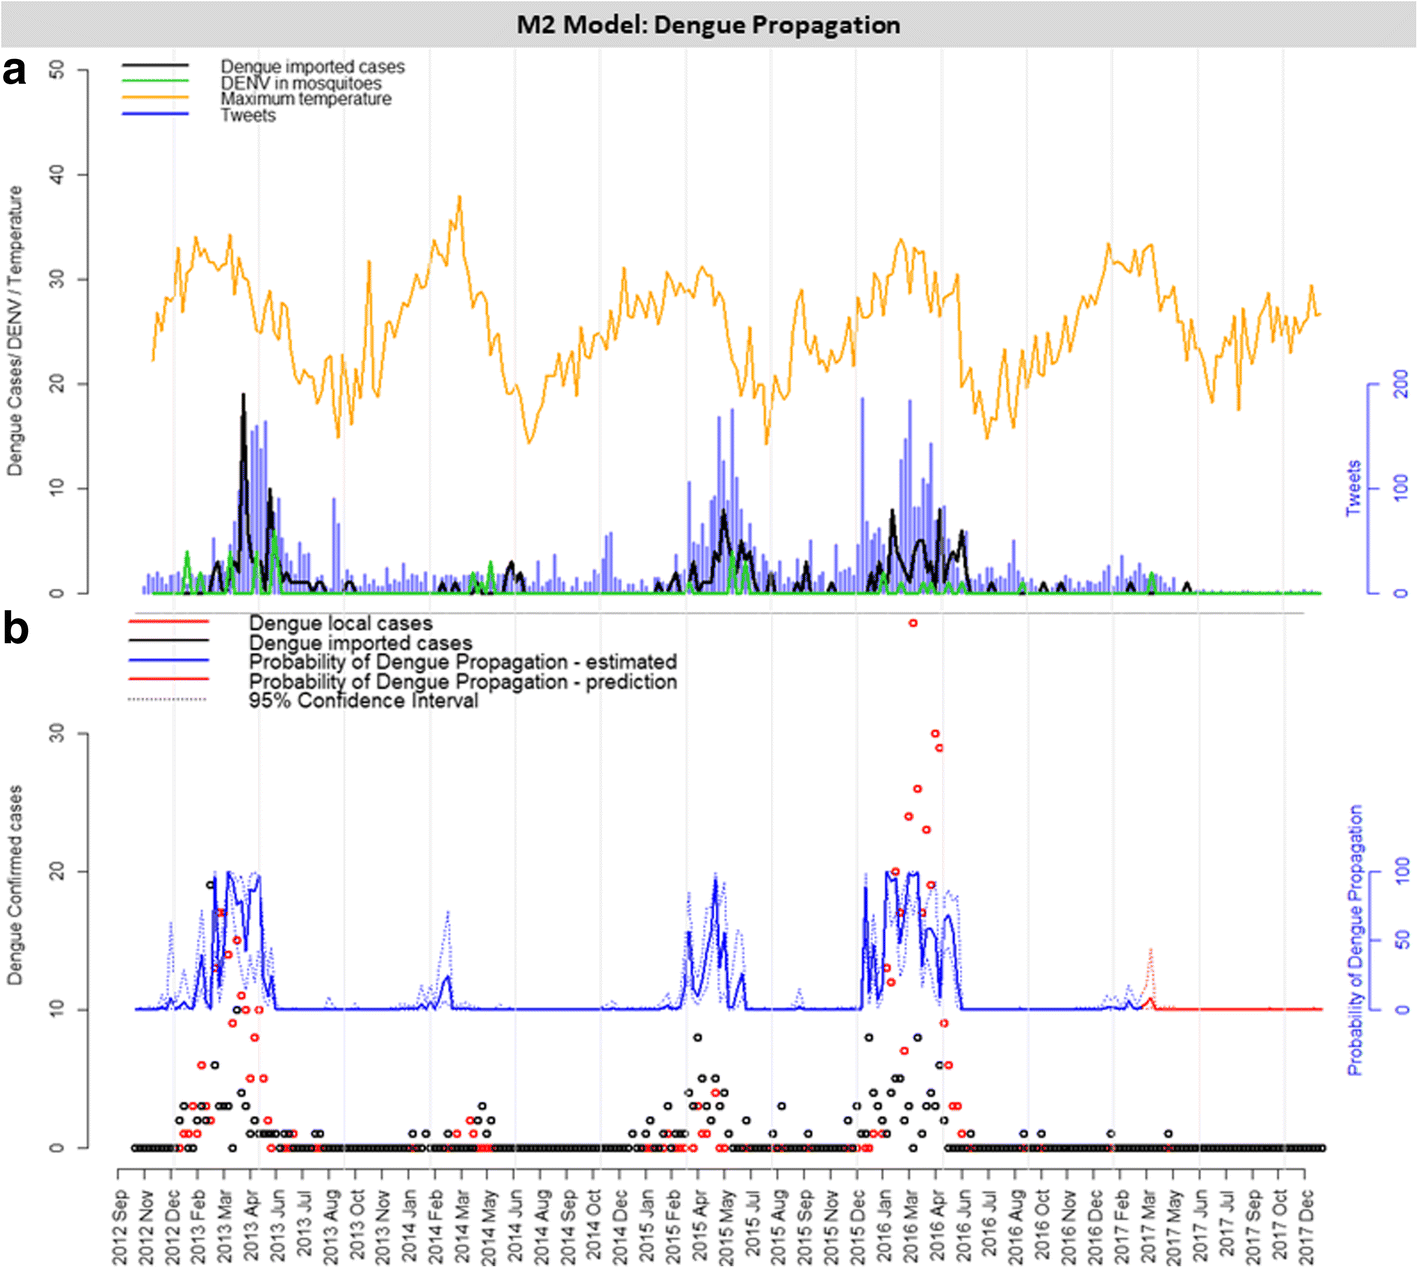Click tick label "40" on panel a axis
The width and height of the screenshot is (1418, 1268).
[x=56, y=175]
